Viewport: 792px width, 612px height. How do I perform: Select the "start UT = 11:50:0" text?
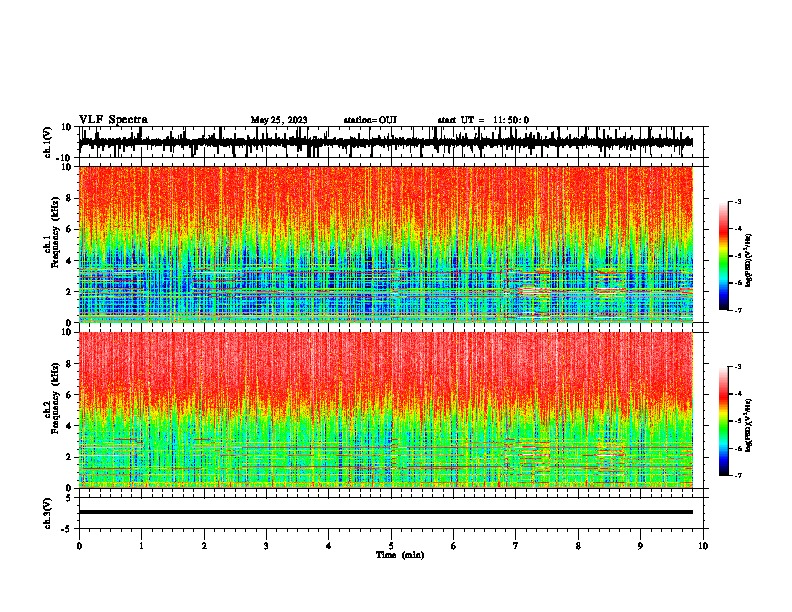(x=483, y=120)
